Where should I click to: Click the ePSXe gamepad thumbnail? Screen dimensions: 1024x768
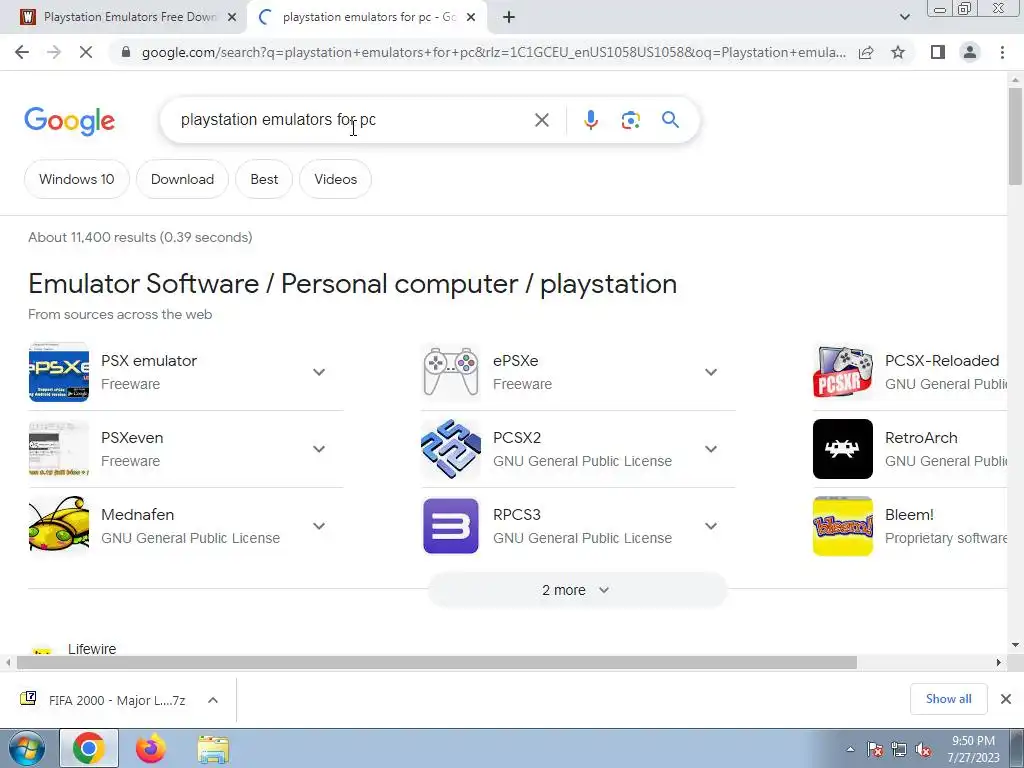click(451, 372)
